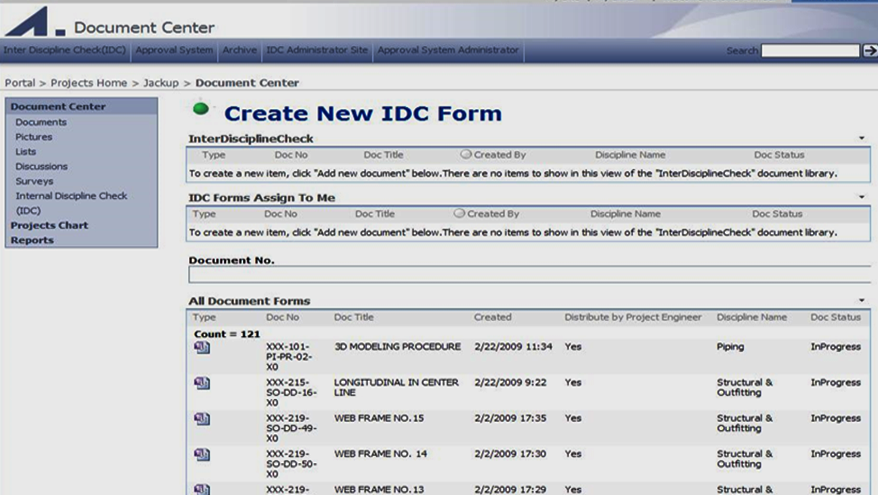Open document icon for WEB FRAME NO.15

pyautogui.click(x=202, y=419)
